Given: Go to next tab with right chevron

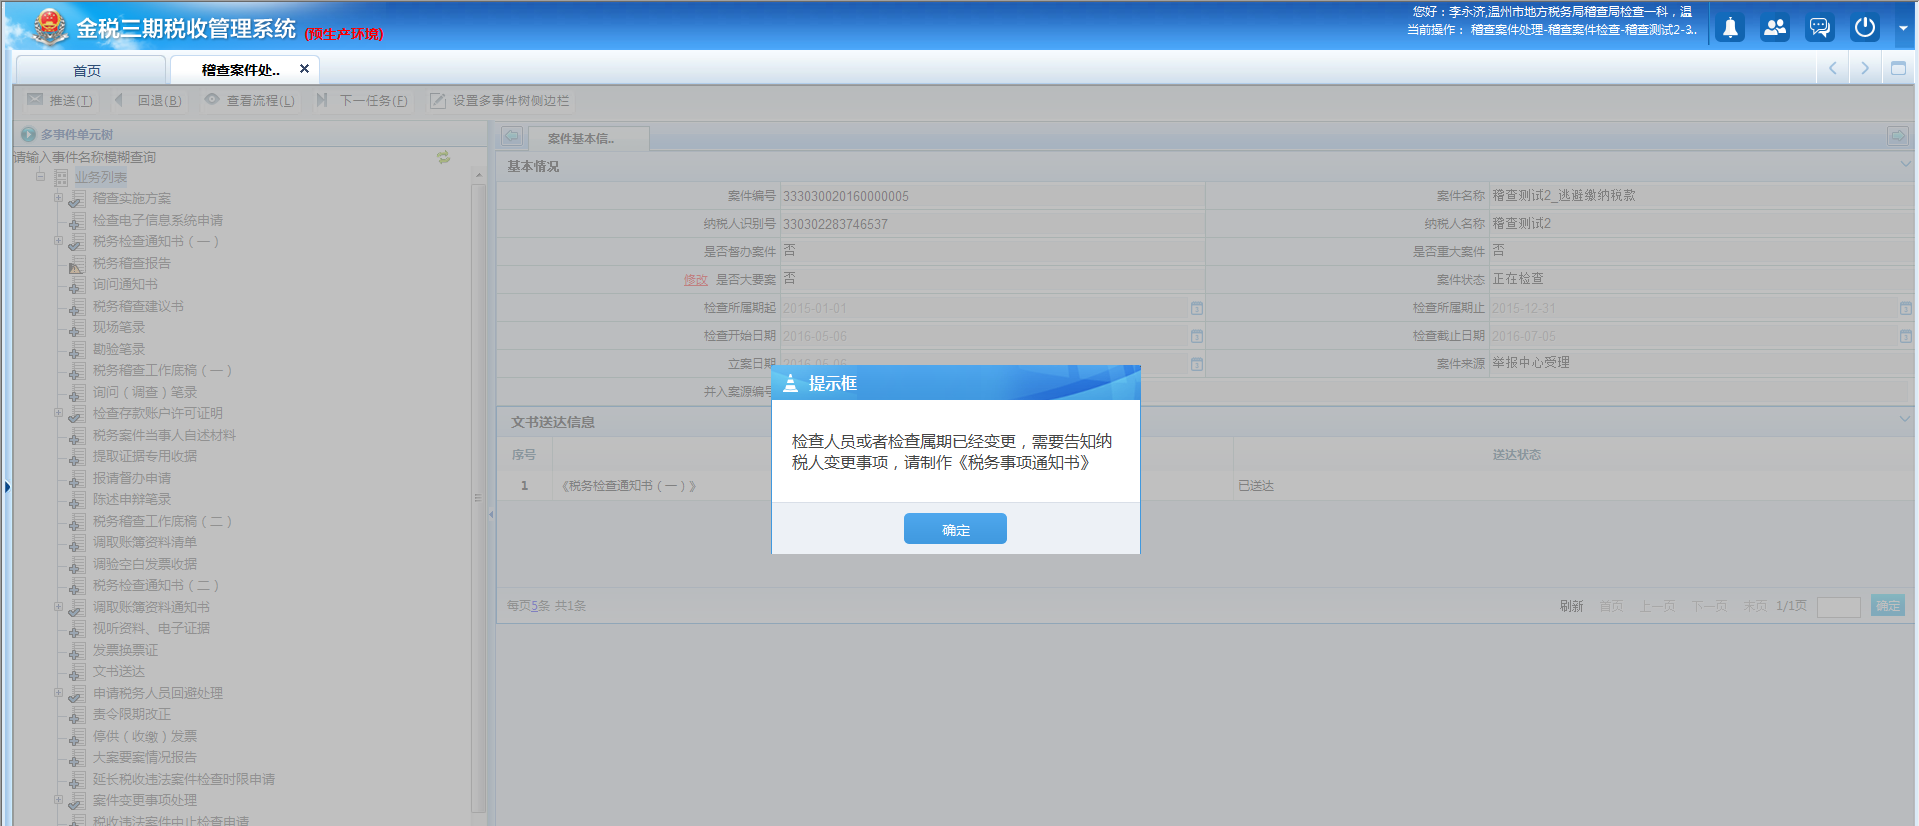Looking at the screenshot, I should [1865, 69].
